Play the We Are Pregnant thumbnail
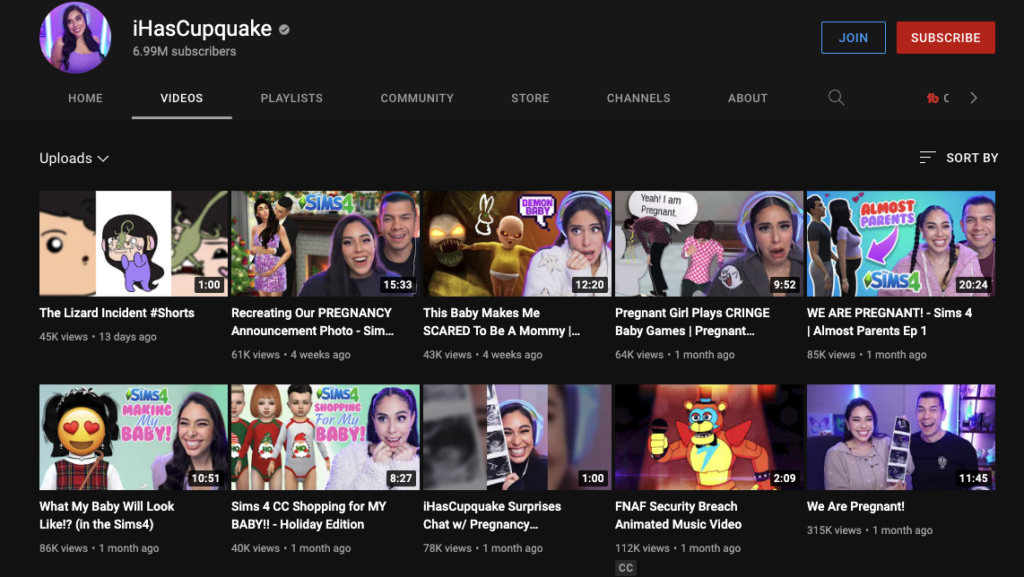1024x577 pixels. pos(901,437)
